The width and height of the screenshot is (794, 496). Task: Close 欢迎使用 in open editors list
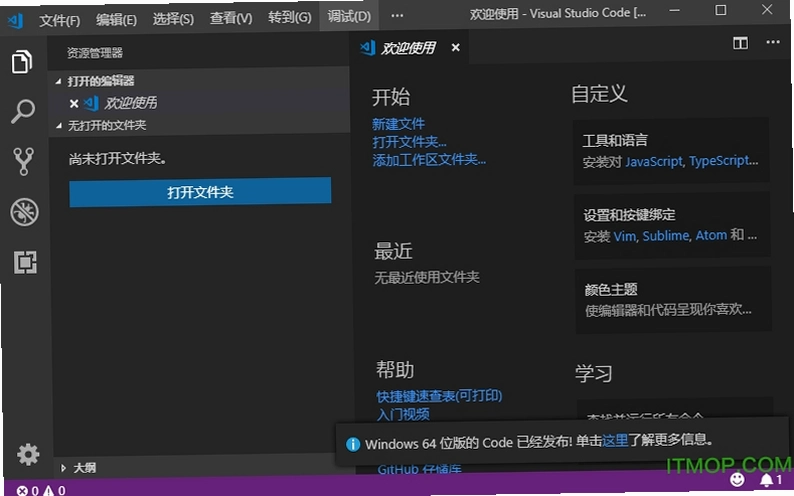click(x=74, y=103)
